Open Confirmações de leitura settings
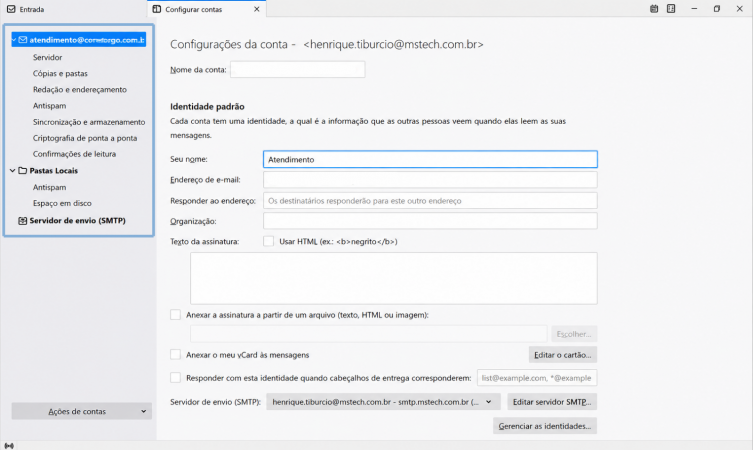The width and height of the screenshot is (753, 450). [74, 154]
